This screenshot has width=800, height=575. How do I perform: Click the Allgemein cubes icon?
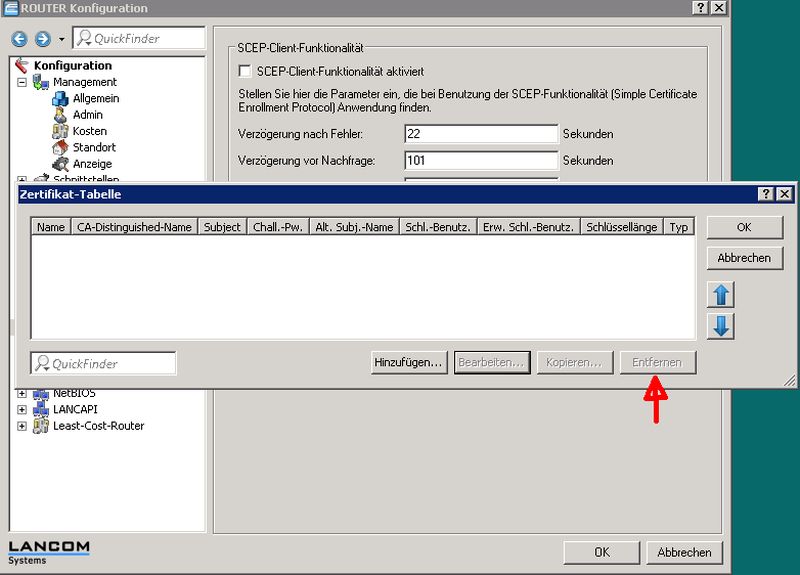click(x=60, y=98)
